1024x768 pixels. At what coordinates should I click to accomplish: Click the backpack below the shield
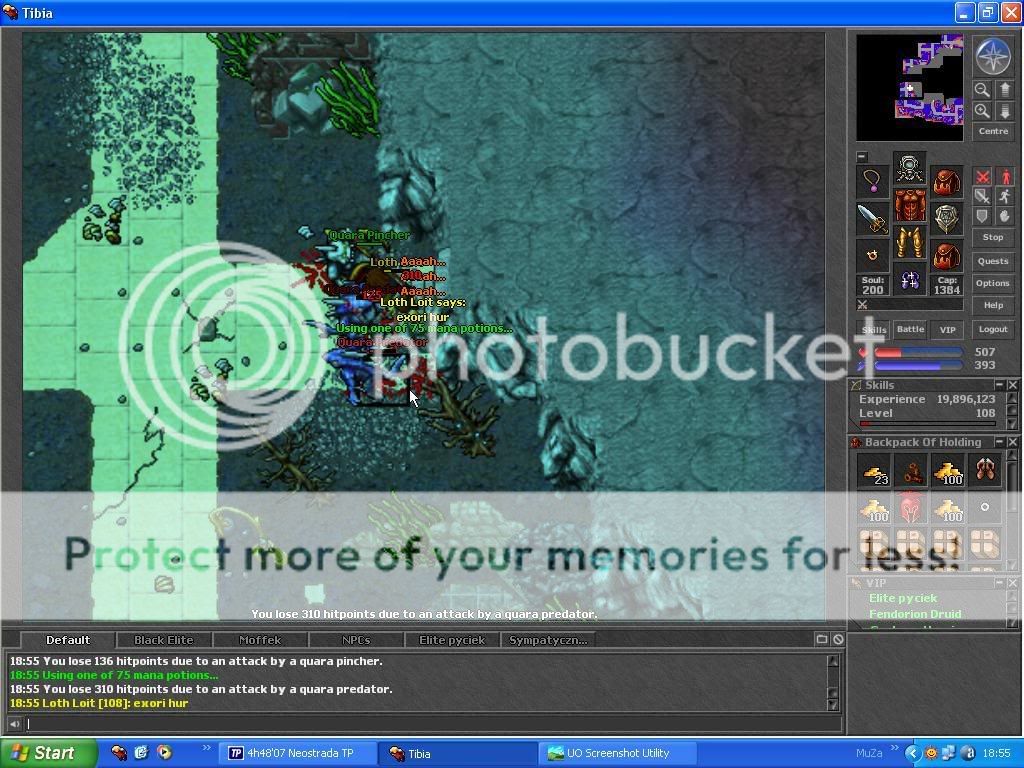(x=946, y=255)
